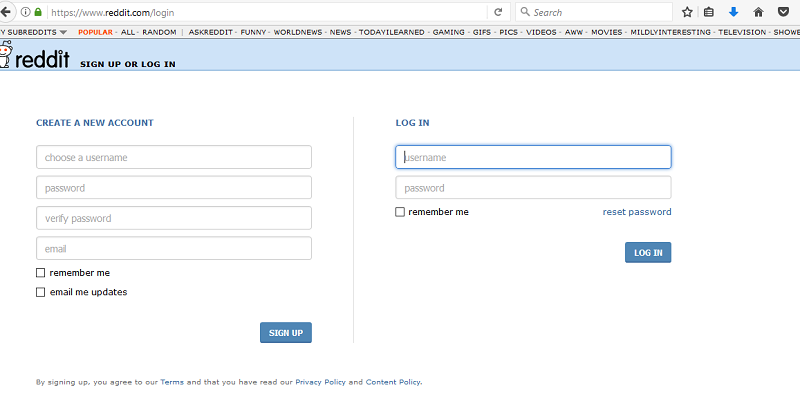The height and width of the screenshot is (410, 800).
Task: Bookmark this page with the star icon
Action: coord(687,12)
